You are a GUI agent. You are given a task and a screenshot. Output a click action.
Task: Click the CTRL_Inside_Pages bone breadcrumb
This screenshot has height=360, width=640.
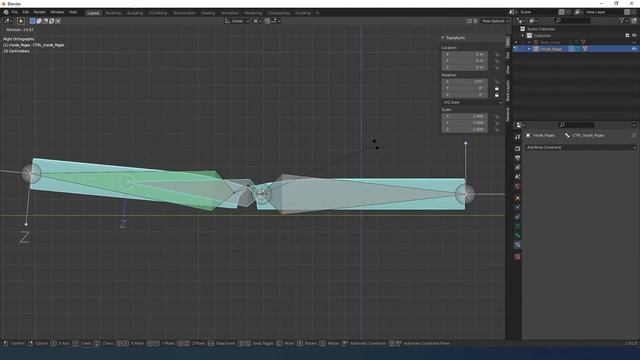tap(585, 136)
